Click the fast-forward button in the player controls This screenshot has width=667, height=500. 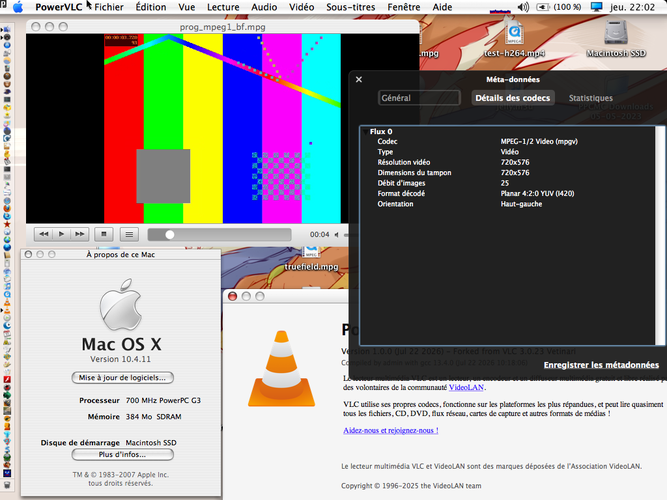(x=80, y=234)
